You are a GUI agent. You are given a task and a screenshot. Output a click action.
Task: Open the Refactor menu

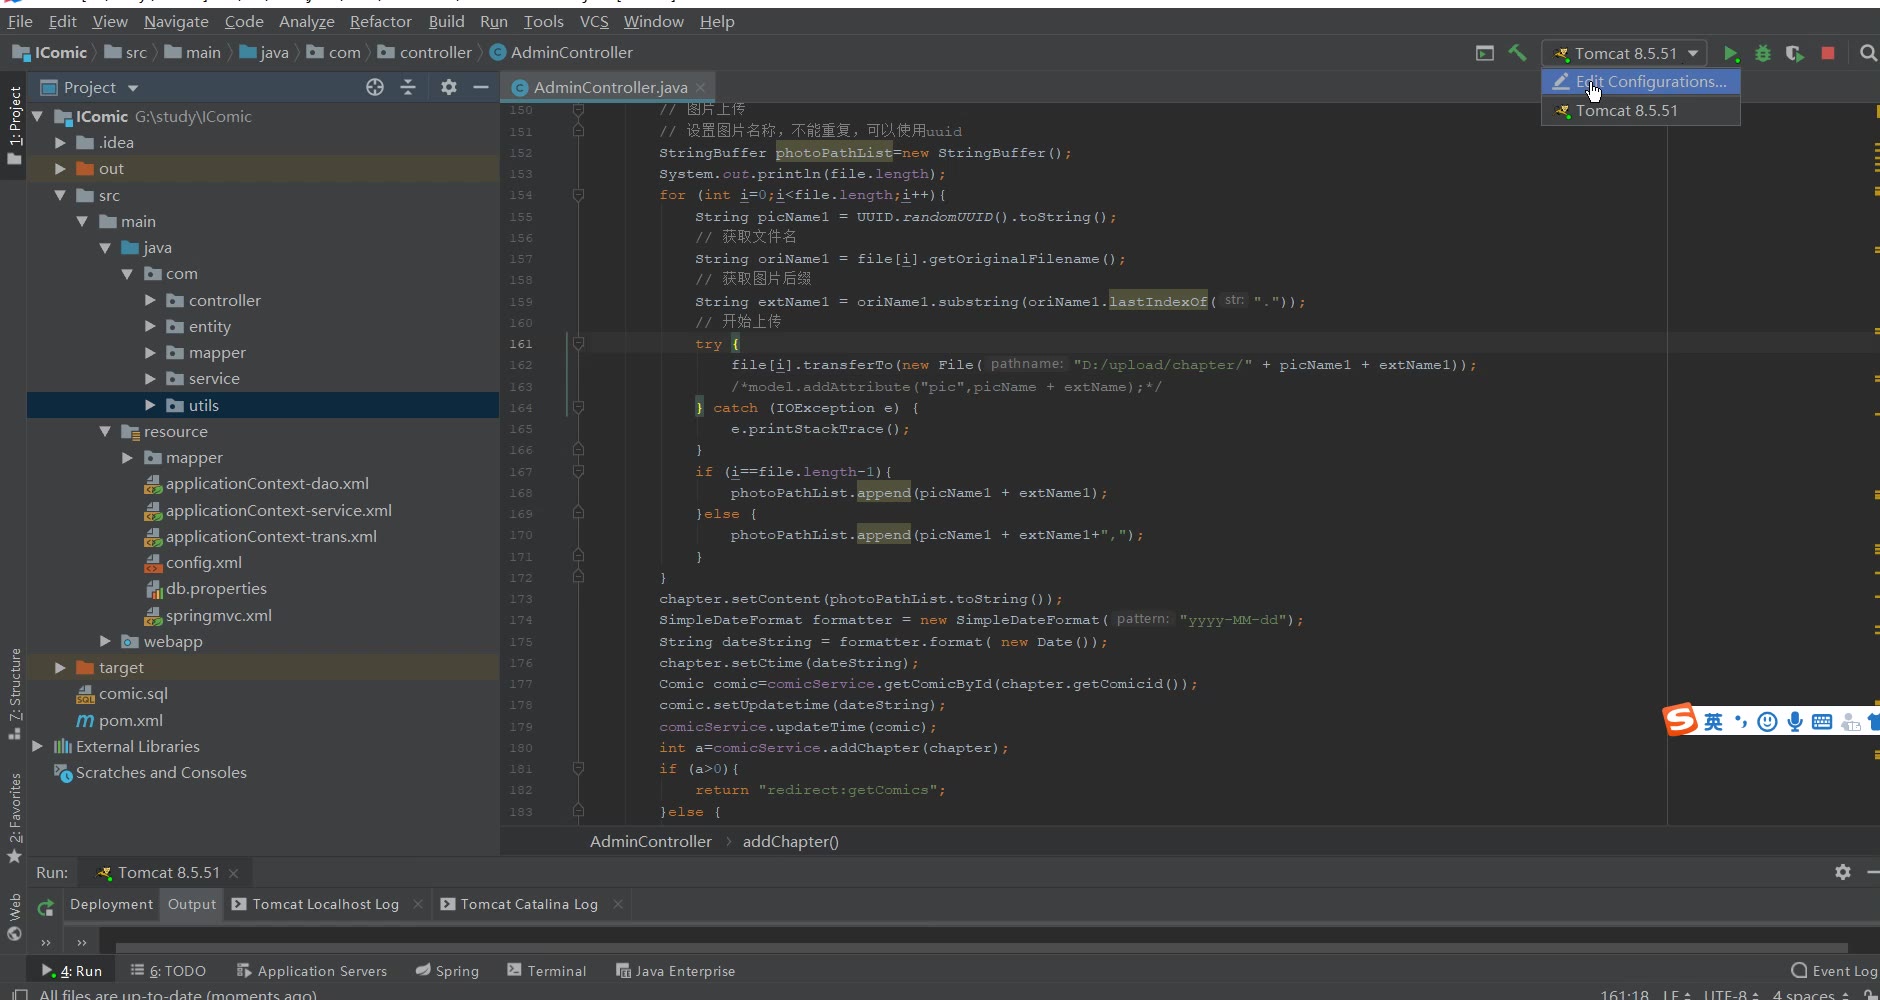(380, 21)
